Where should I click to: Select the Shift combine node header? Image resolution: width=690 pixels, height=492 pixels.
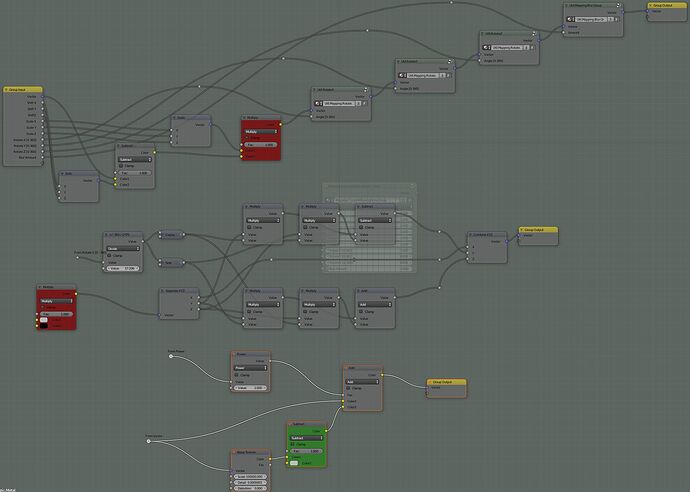79,173
